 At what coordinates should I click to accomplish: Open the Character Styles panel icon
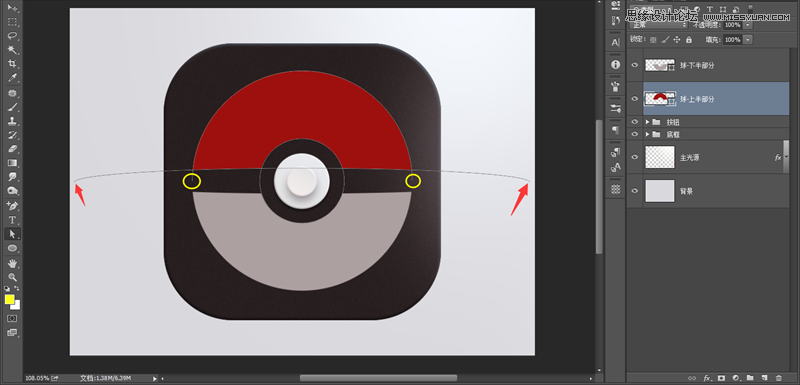[x=615, y=167]
